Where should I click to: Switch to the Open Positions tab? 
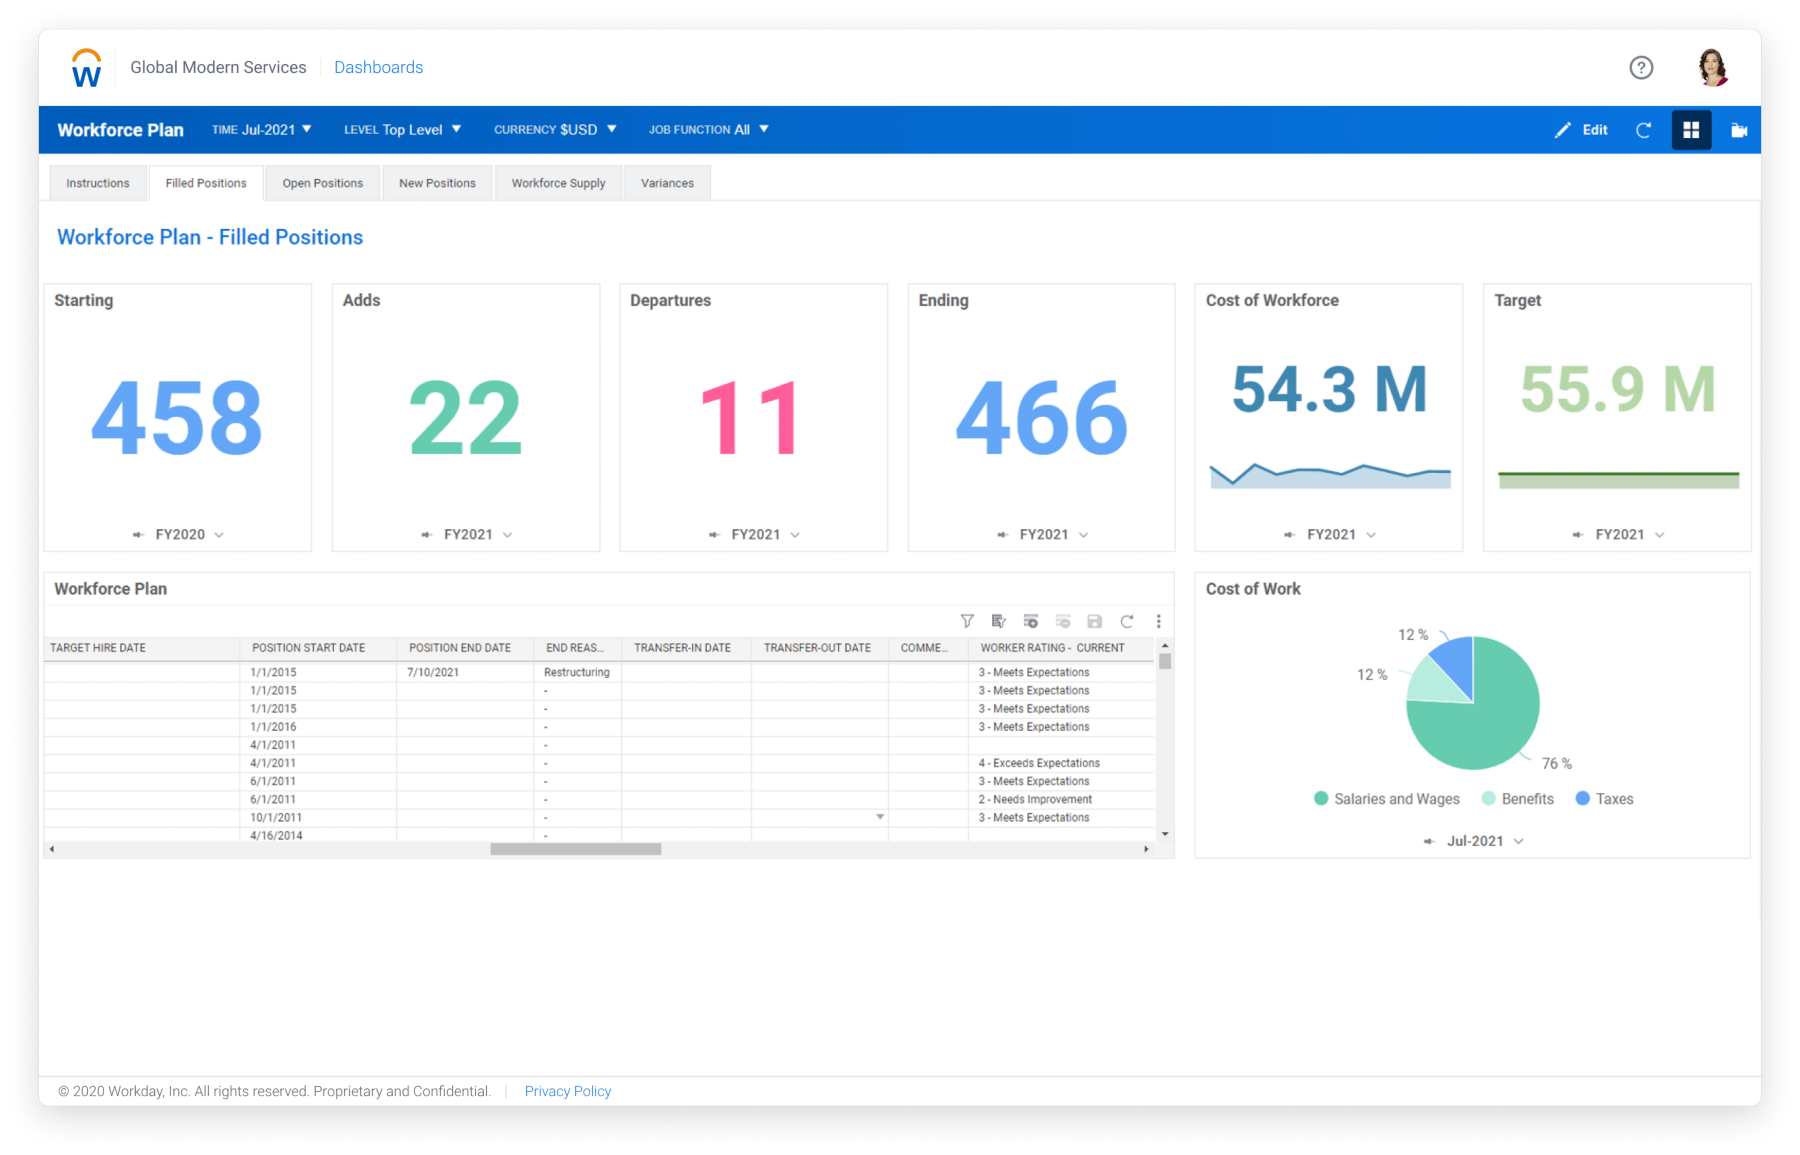[x=322, y=182]
